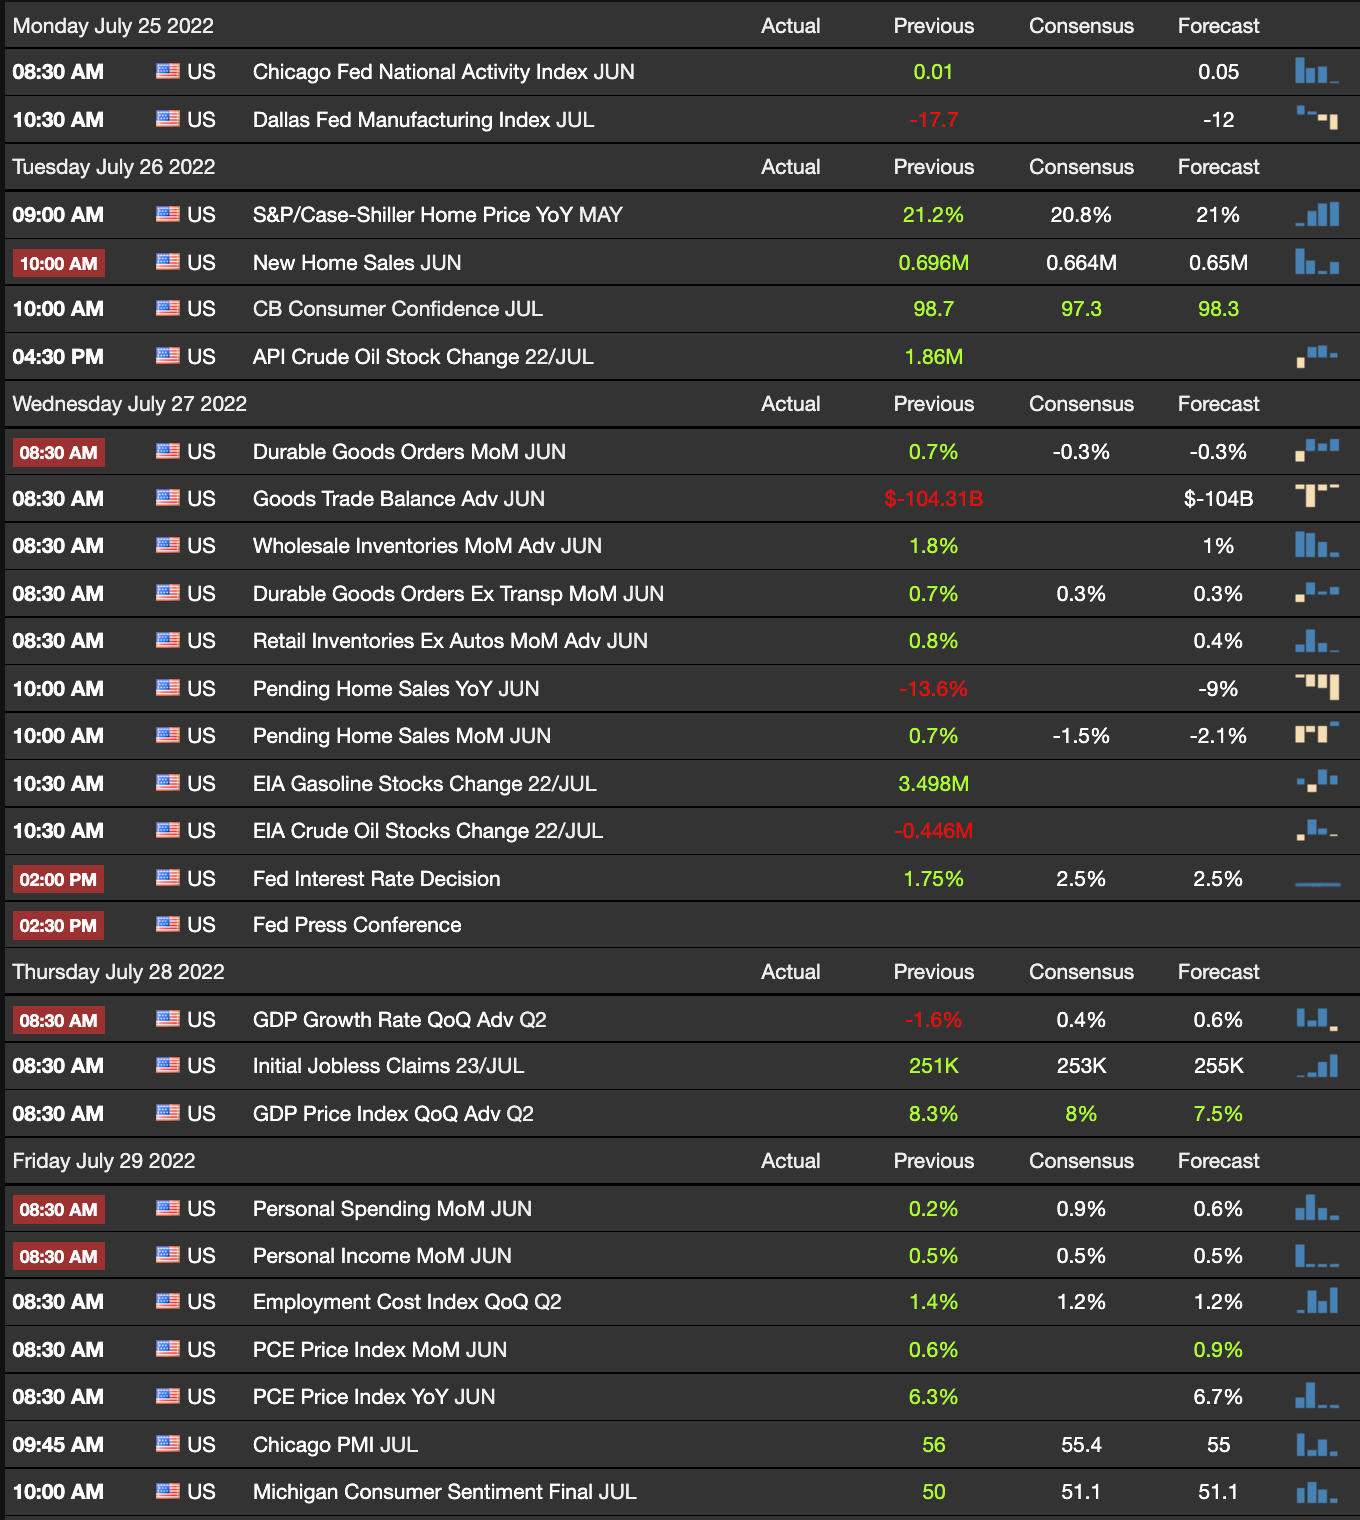View the Employment Cost Index QoQ chart icon

pos(1317,1301)
